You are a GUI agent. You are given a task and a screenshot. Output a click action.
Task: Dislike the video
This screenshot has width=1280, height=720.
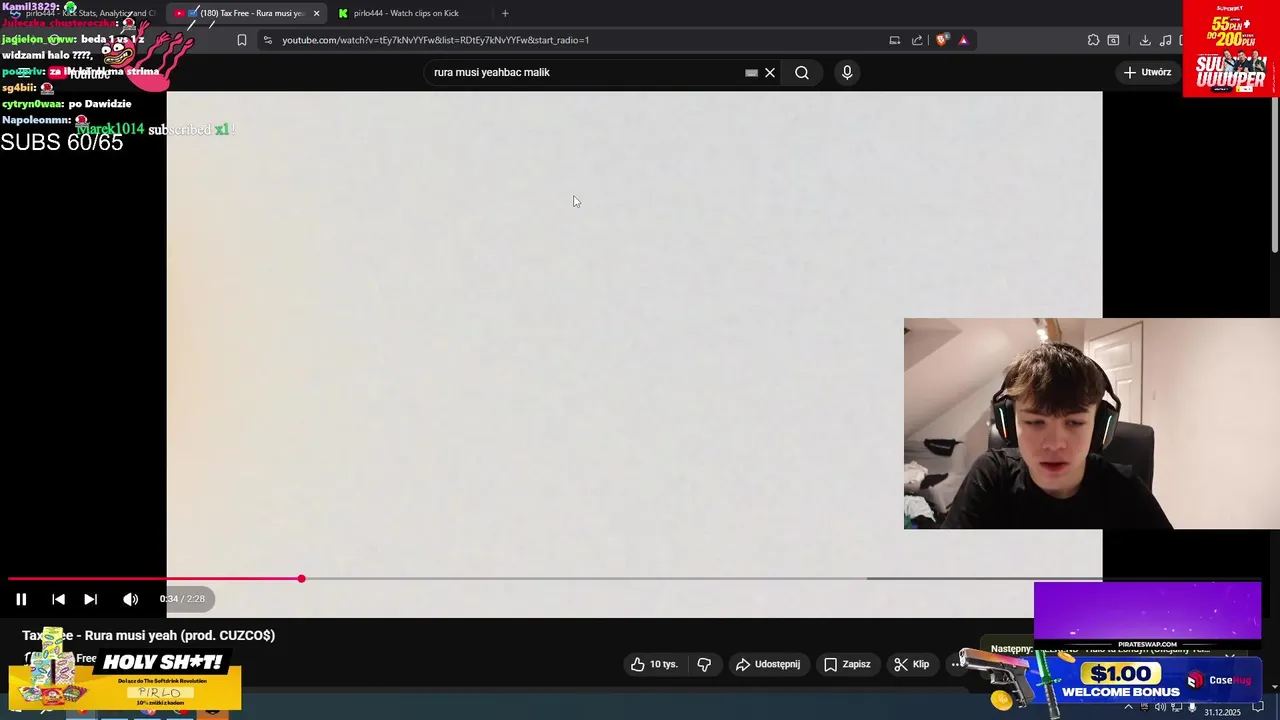pyautogui.click(x=704, y=664)
